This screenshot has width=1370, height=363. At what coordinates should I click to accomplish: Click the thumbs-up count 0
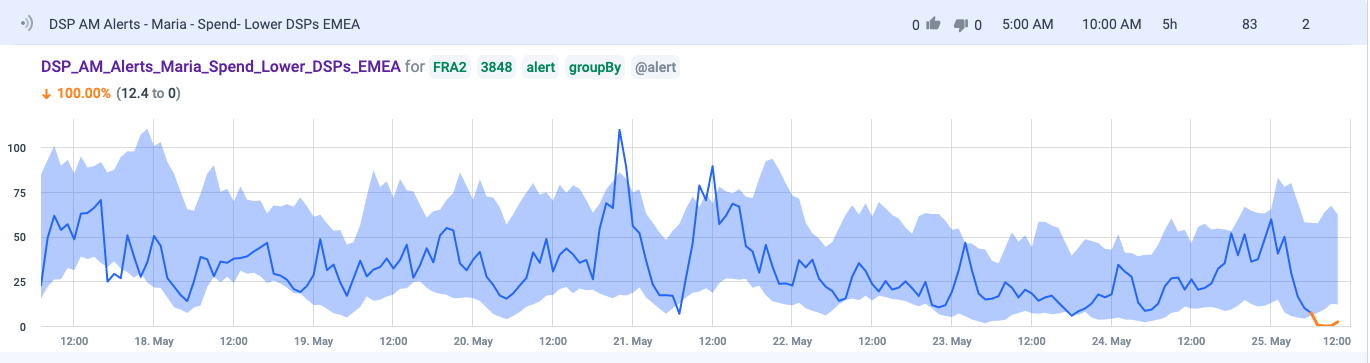[916, 24]
